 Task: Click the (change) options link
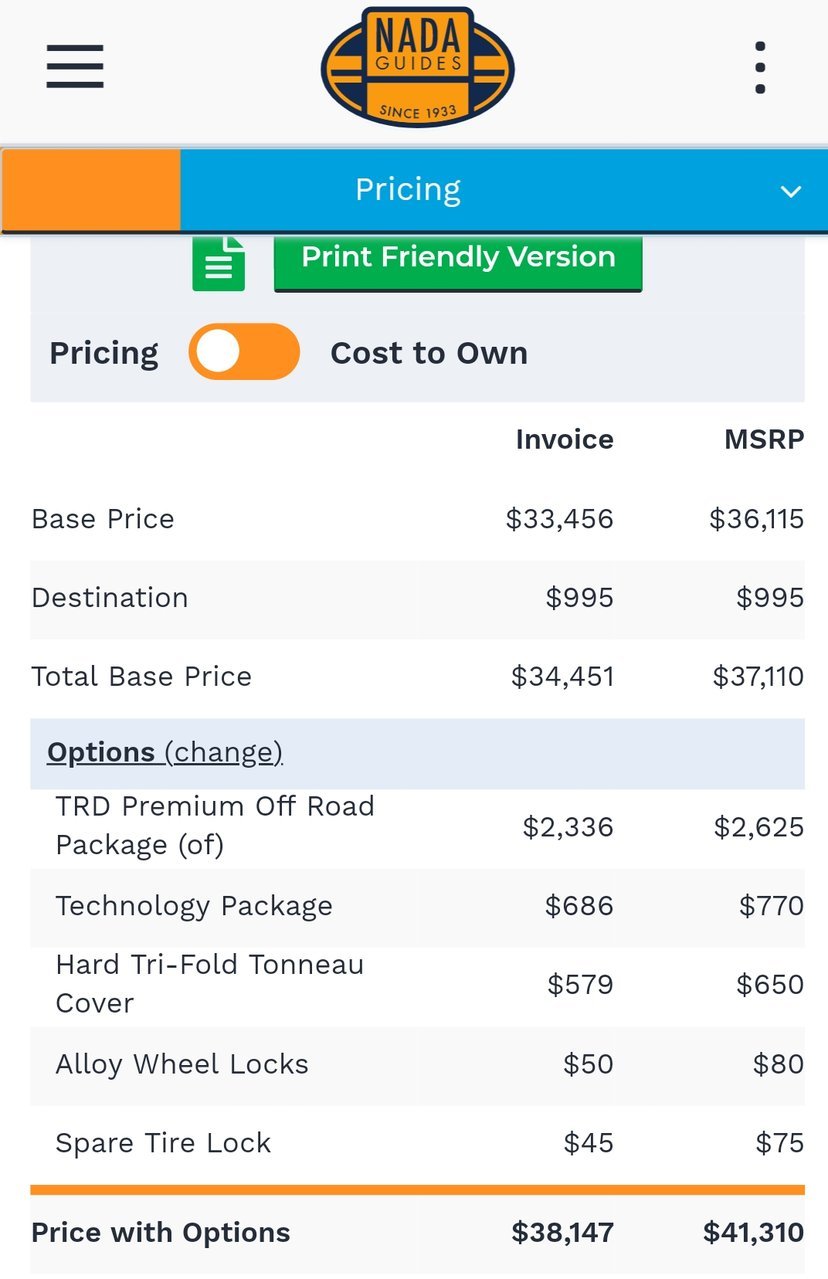(x=223, y=752)
